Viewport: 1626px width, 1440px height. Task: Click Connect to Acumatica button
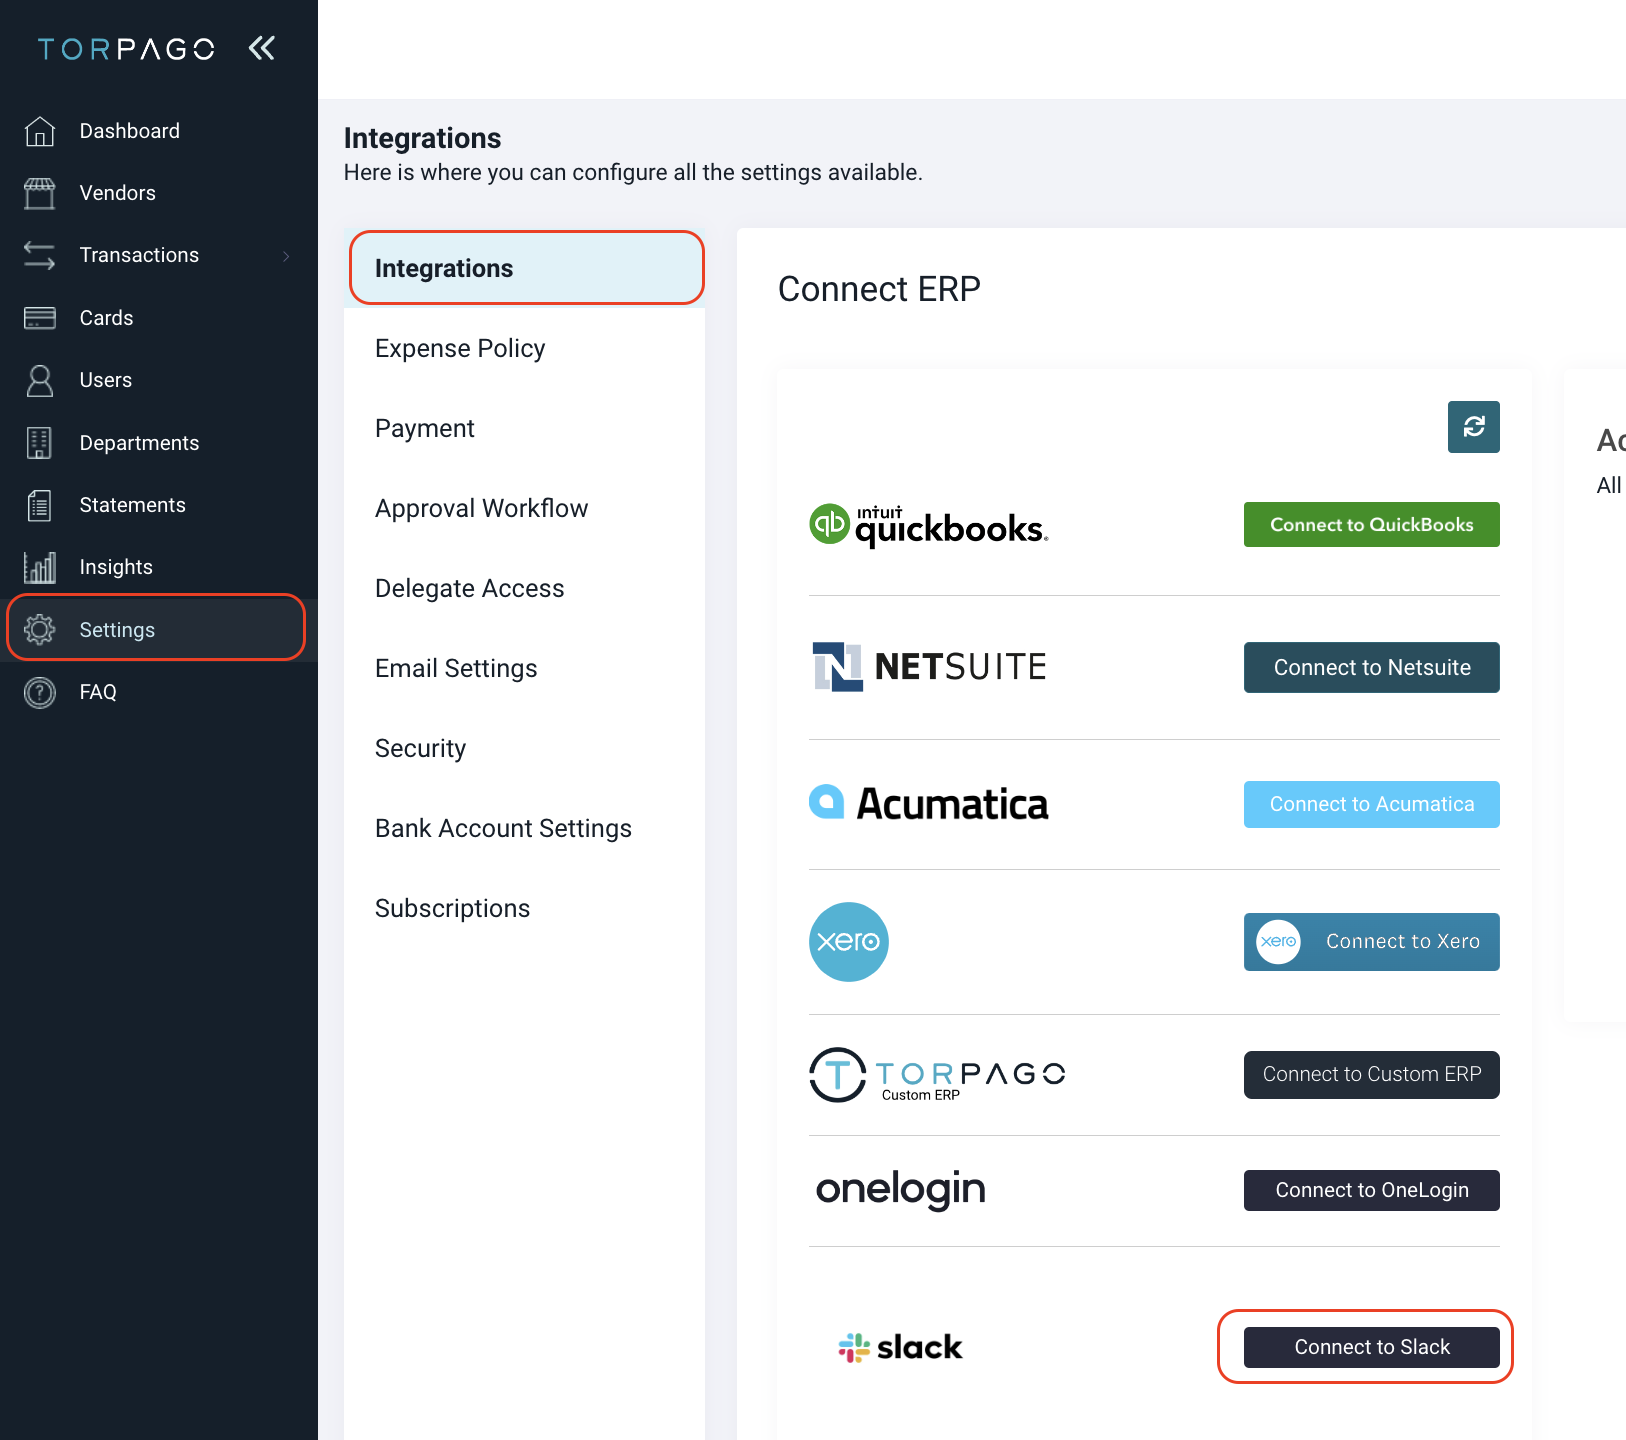[x=1372, y=804]
